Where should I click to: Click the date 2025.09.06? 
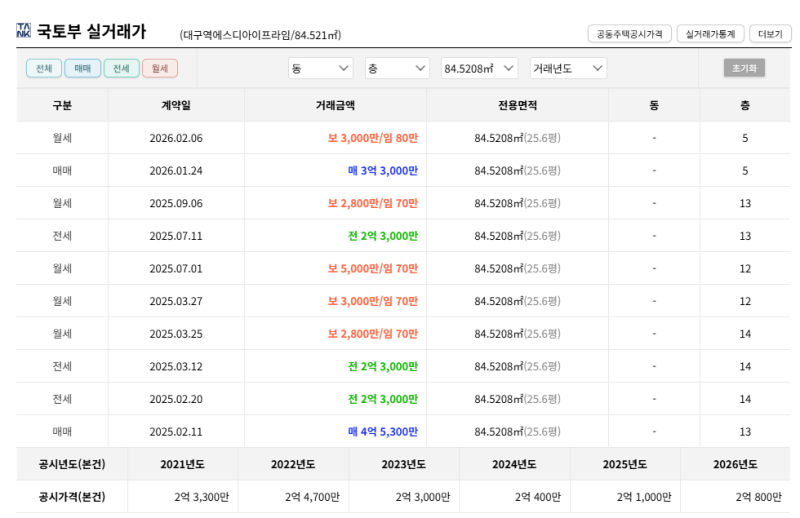[x=176, y=204]
